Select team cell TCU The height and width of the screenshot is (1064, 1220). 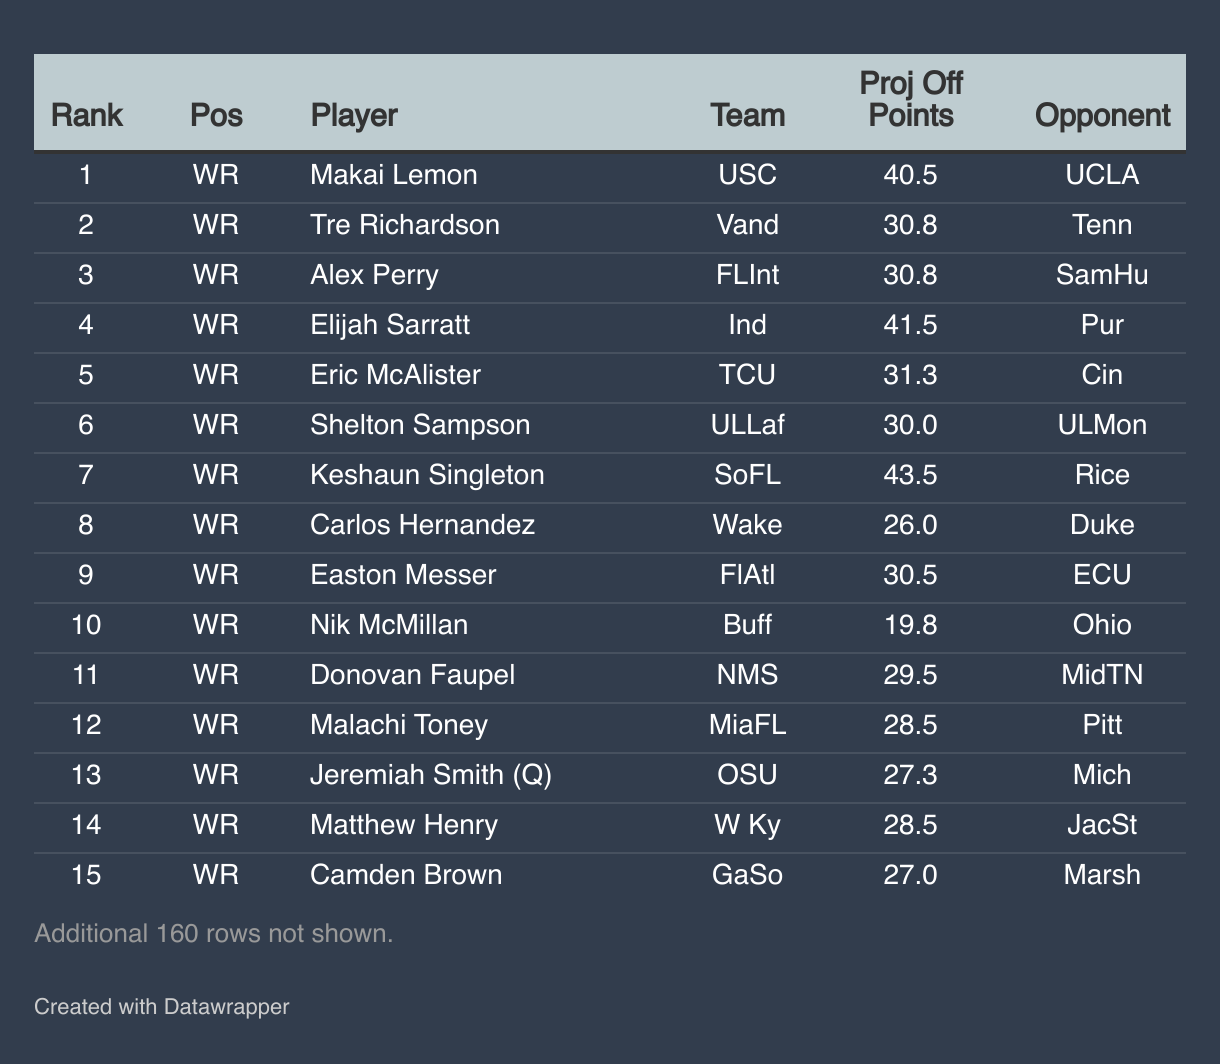pyautogui.click(x=747, y=375)
